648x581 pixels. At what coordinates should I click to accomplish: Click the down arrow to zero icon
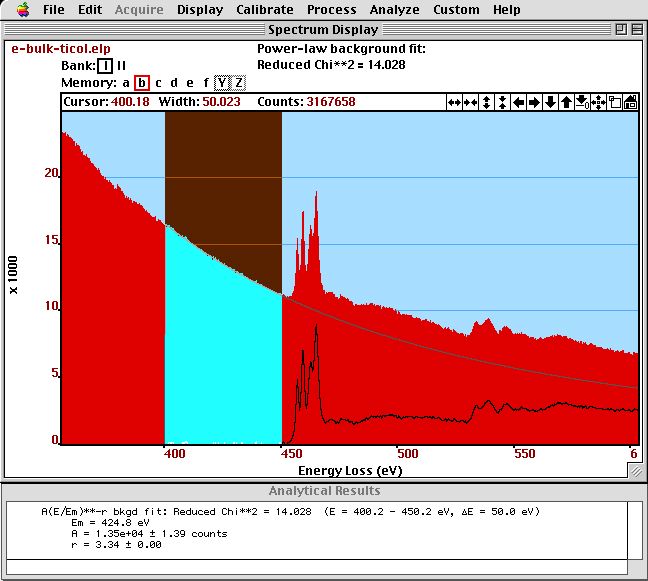[x=582, y=102]
